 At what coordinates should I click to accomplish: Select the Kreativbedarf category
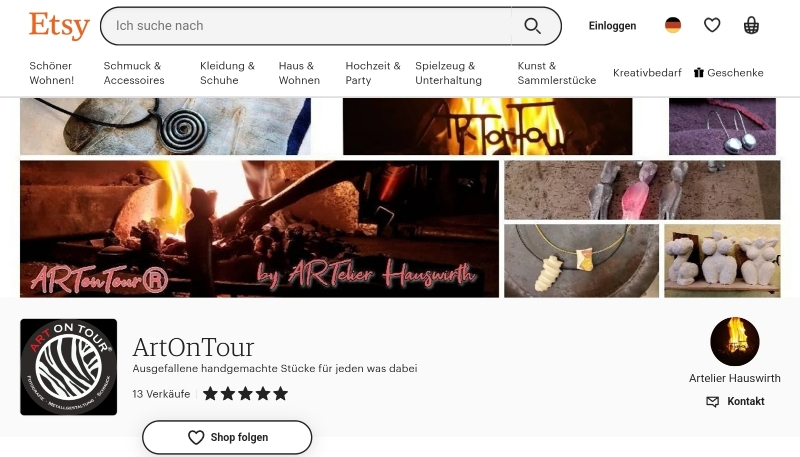tap(647, 73)
